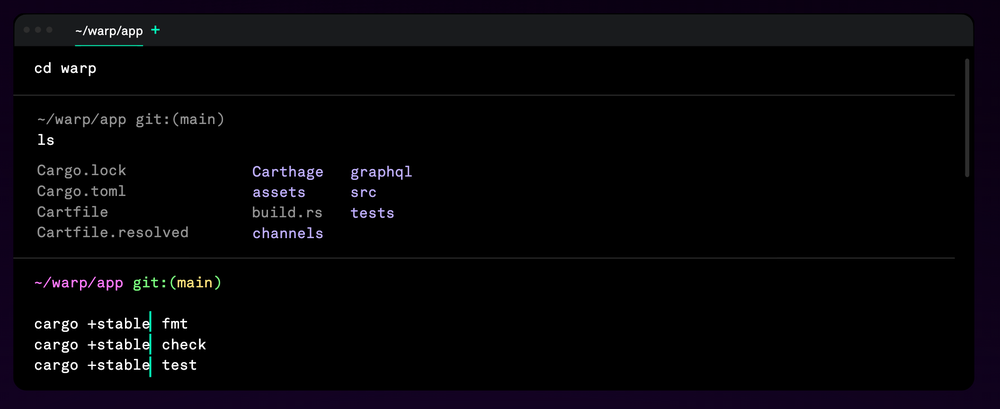The width and height of the screenshot is (1000, 409).
Task: Open a new tab with the plus icon
Action: pos(156,30)
